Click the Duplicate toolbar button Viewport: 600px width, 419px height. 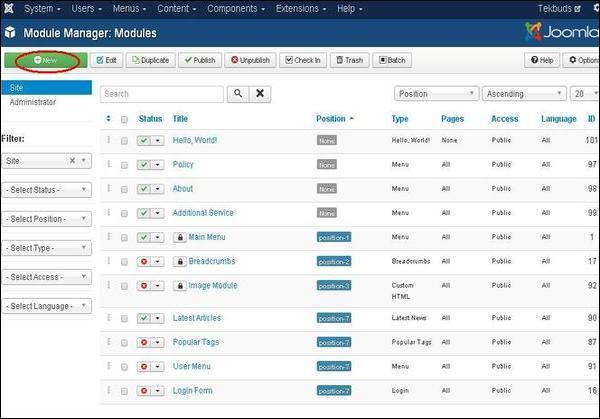151,60
